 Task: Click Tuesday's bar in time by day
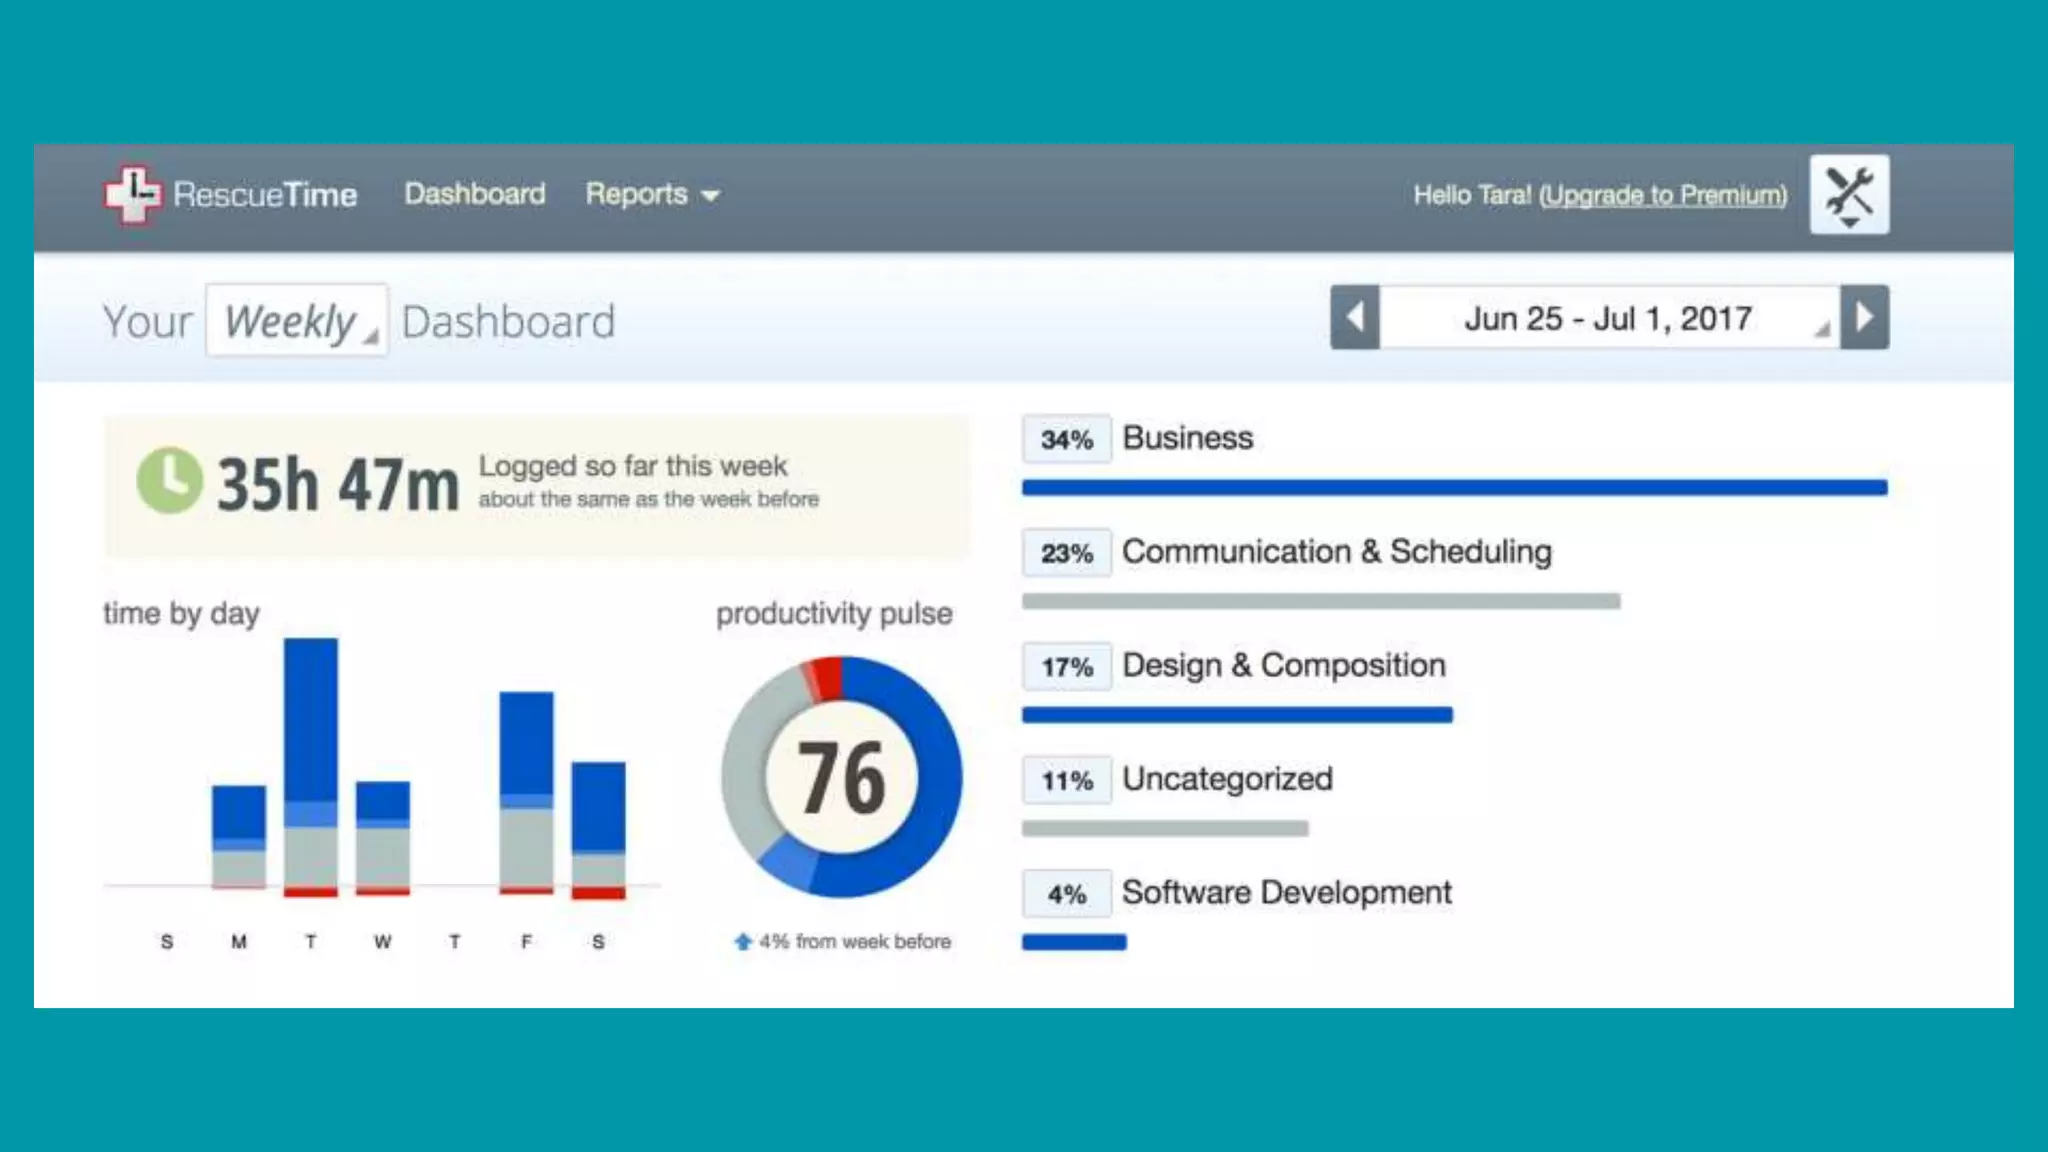(x=311, y=765)
